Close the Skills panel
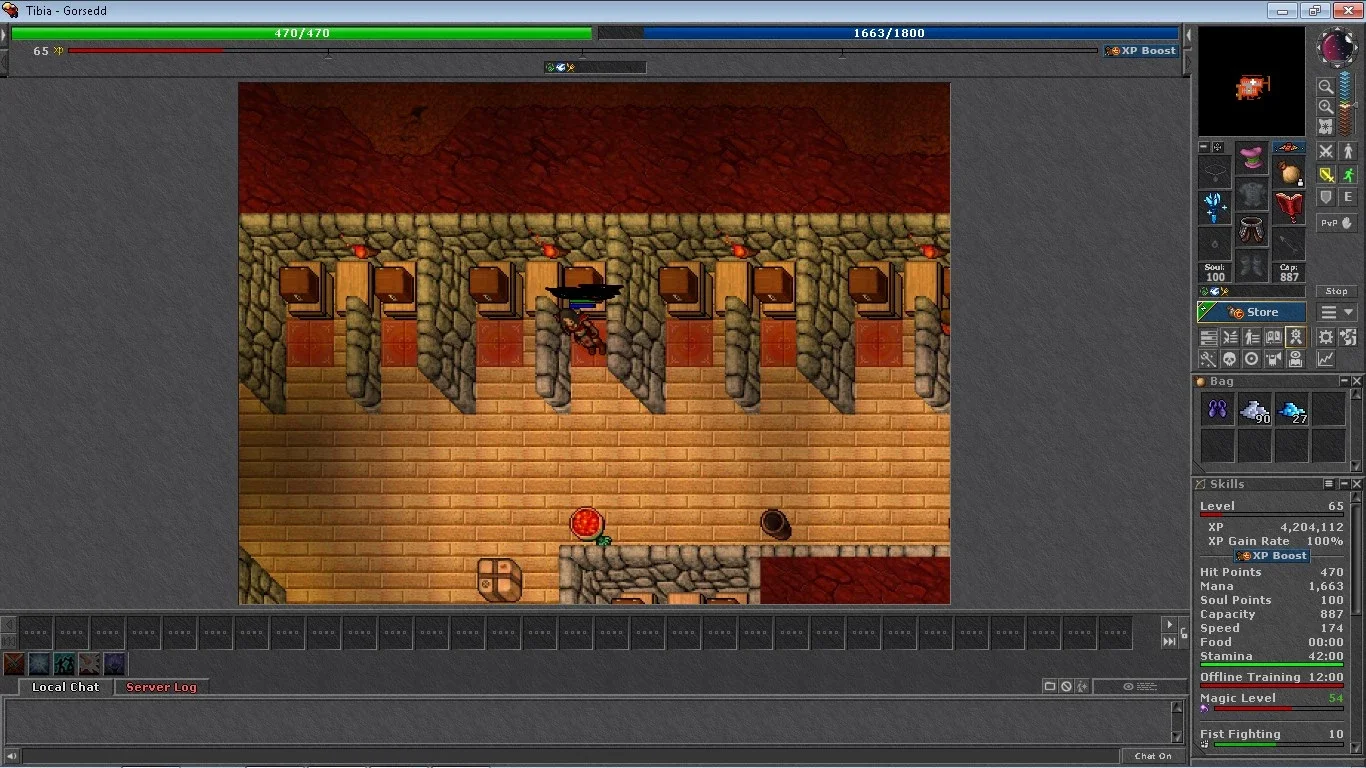 click(1357, 484)
